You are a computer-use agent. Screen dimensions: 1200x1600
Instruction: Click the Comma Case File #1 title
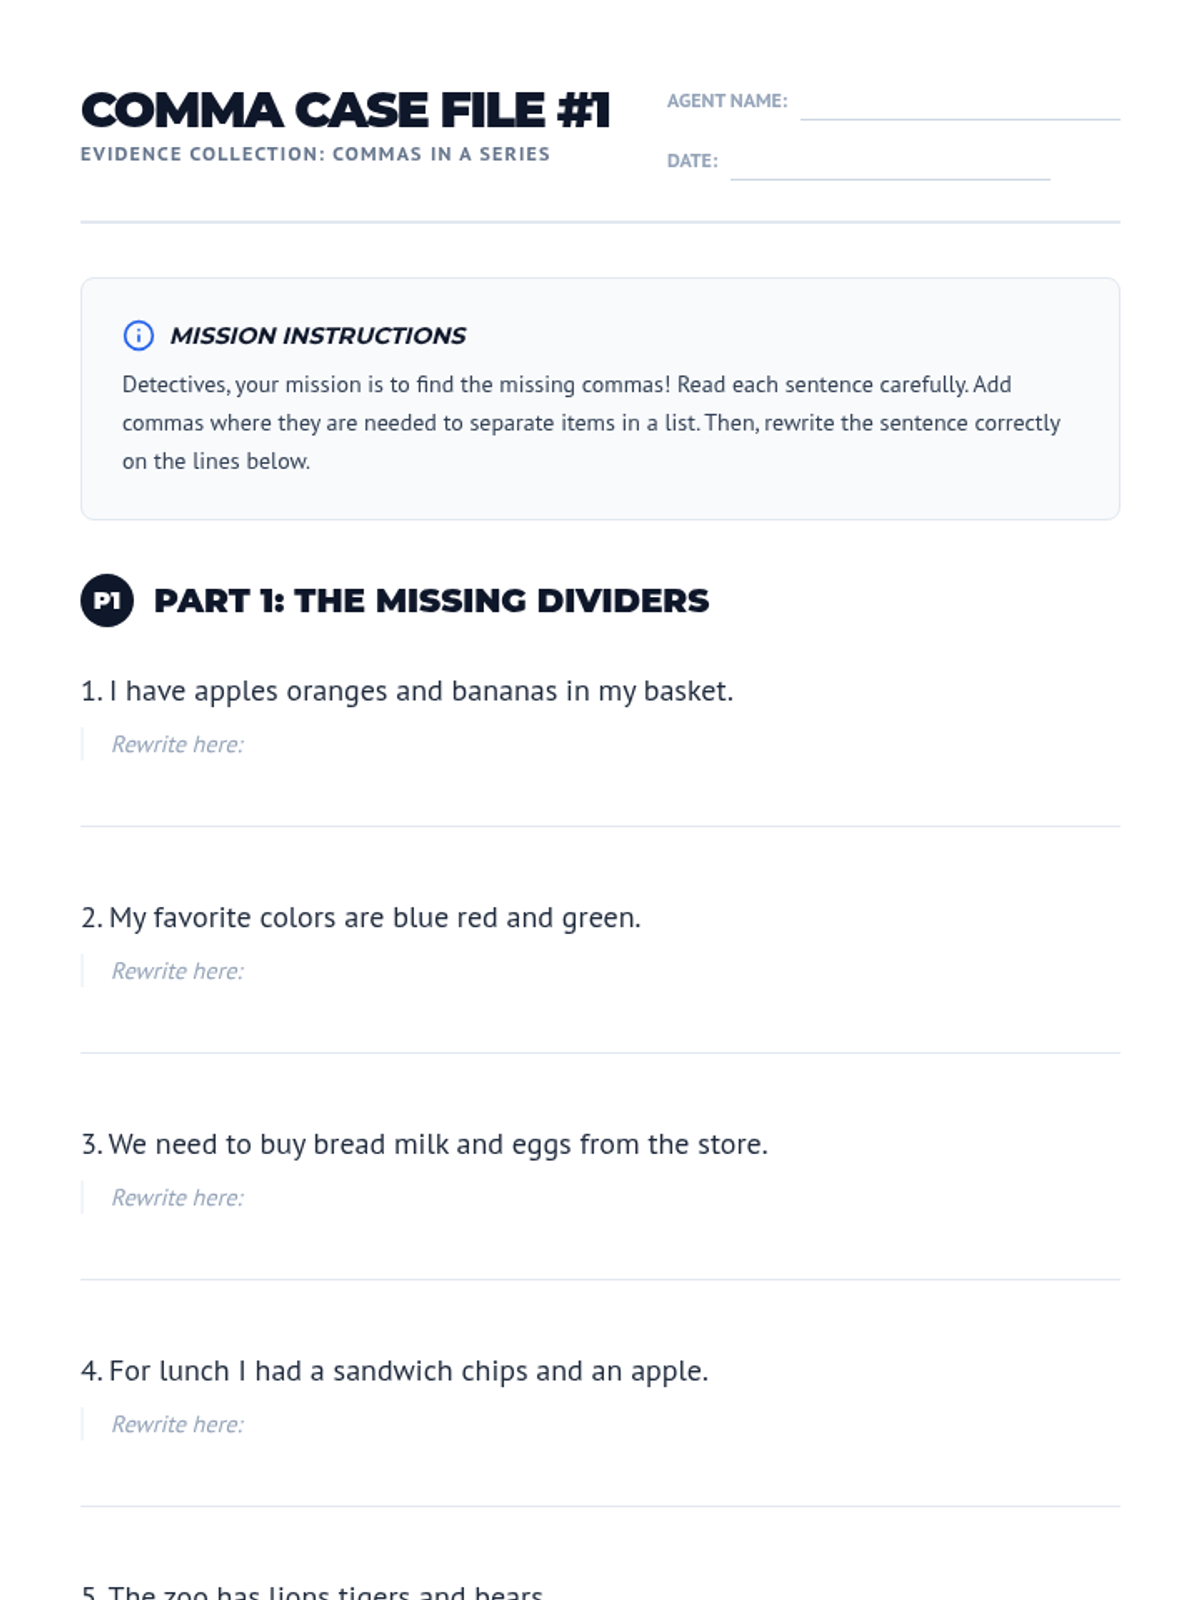(346, 110)
